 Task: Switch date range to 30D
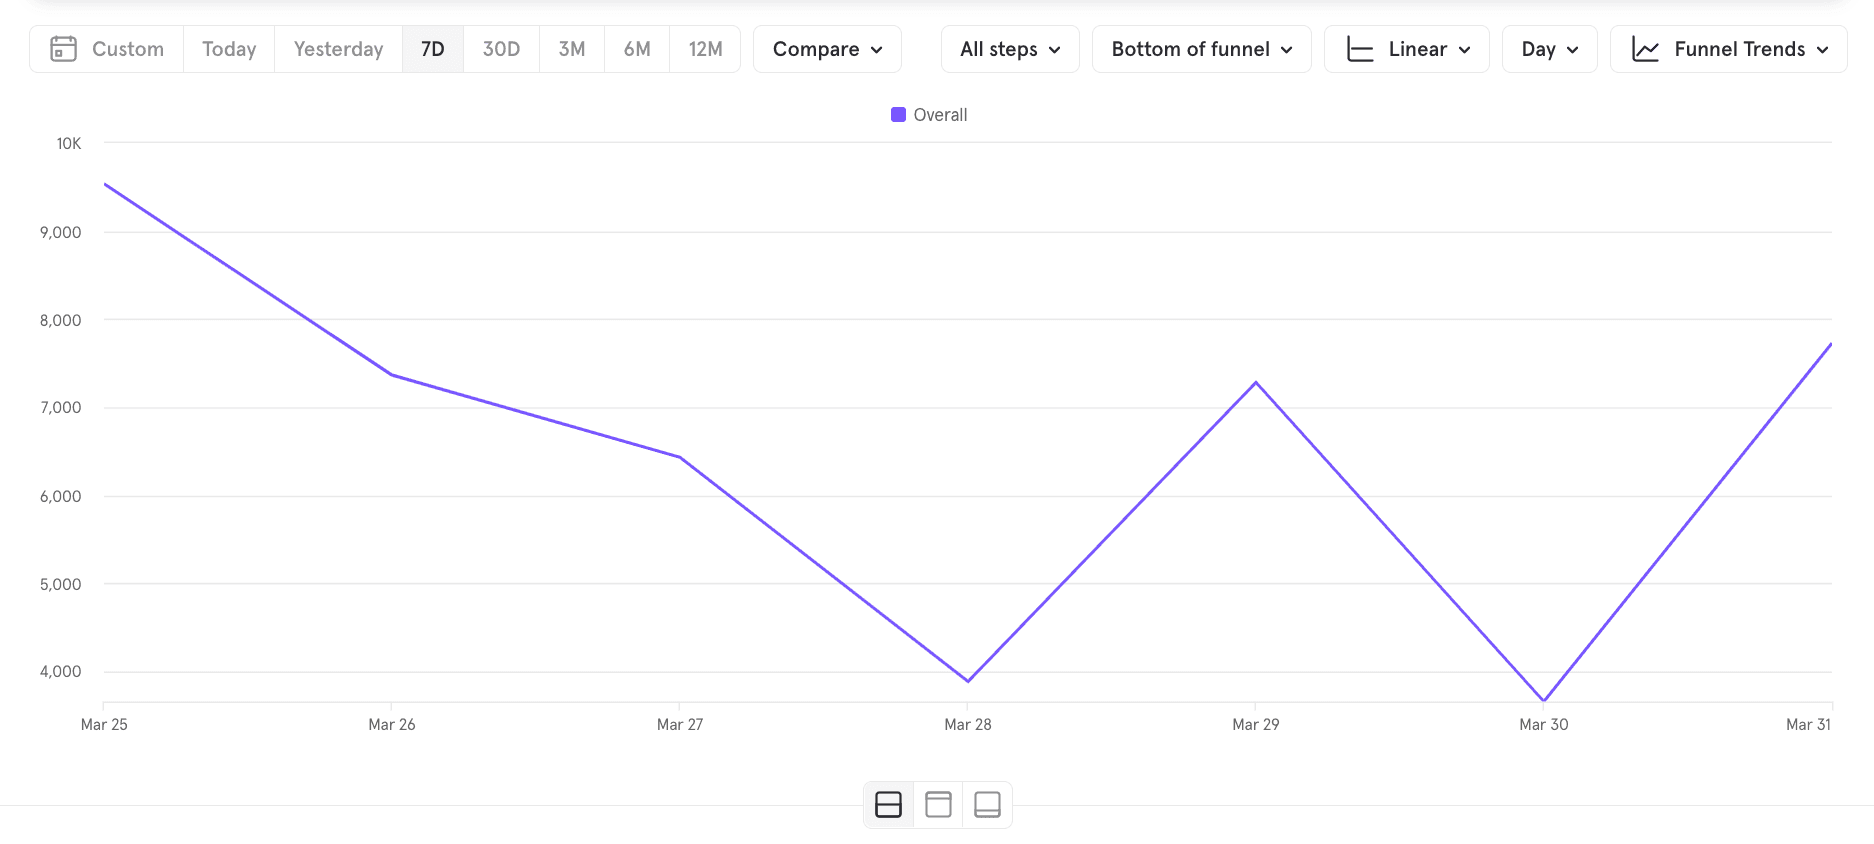501,49
